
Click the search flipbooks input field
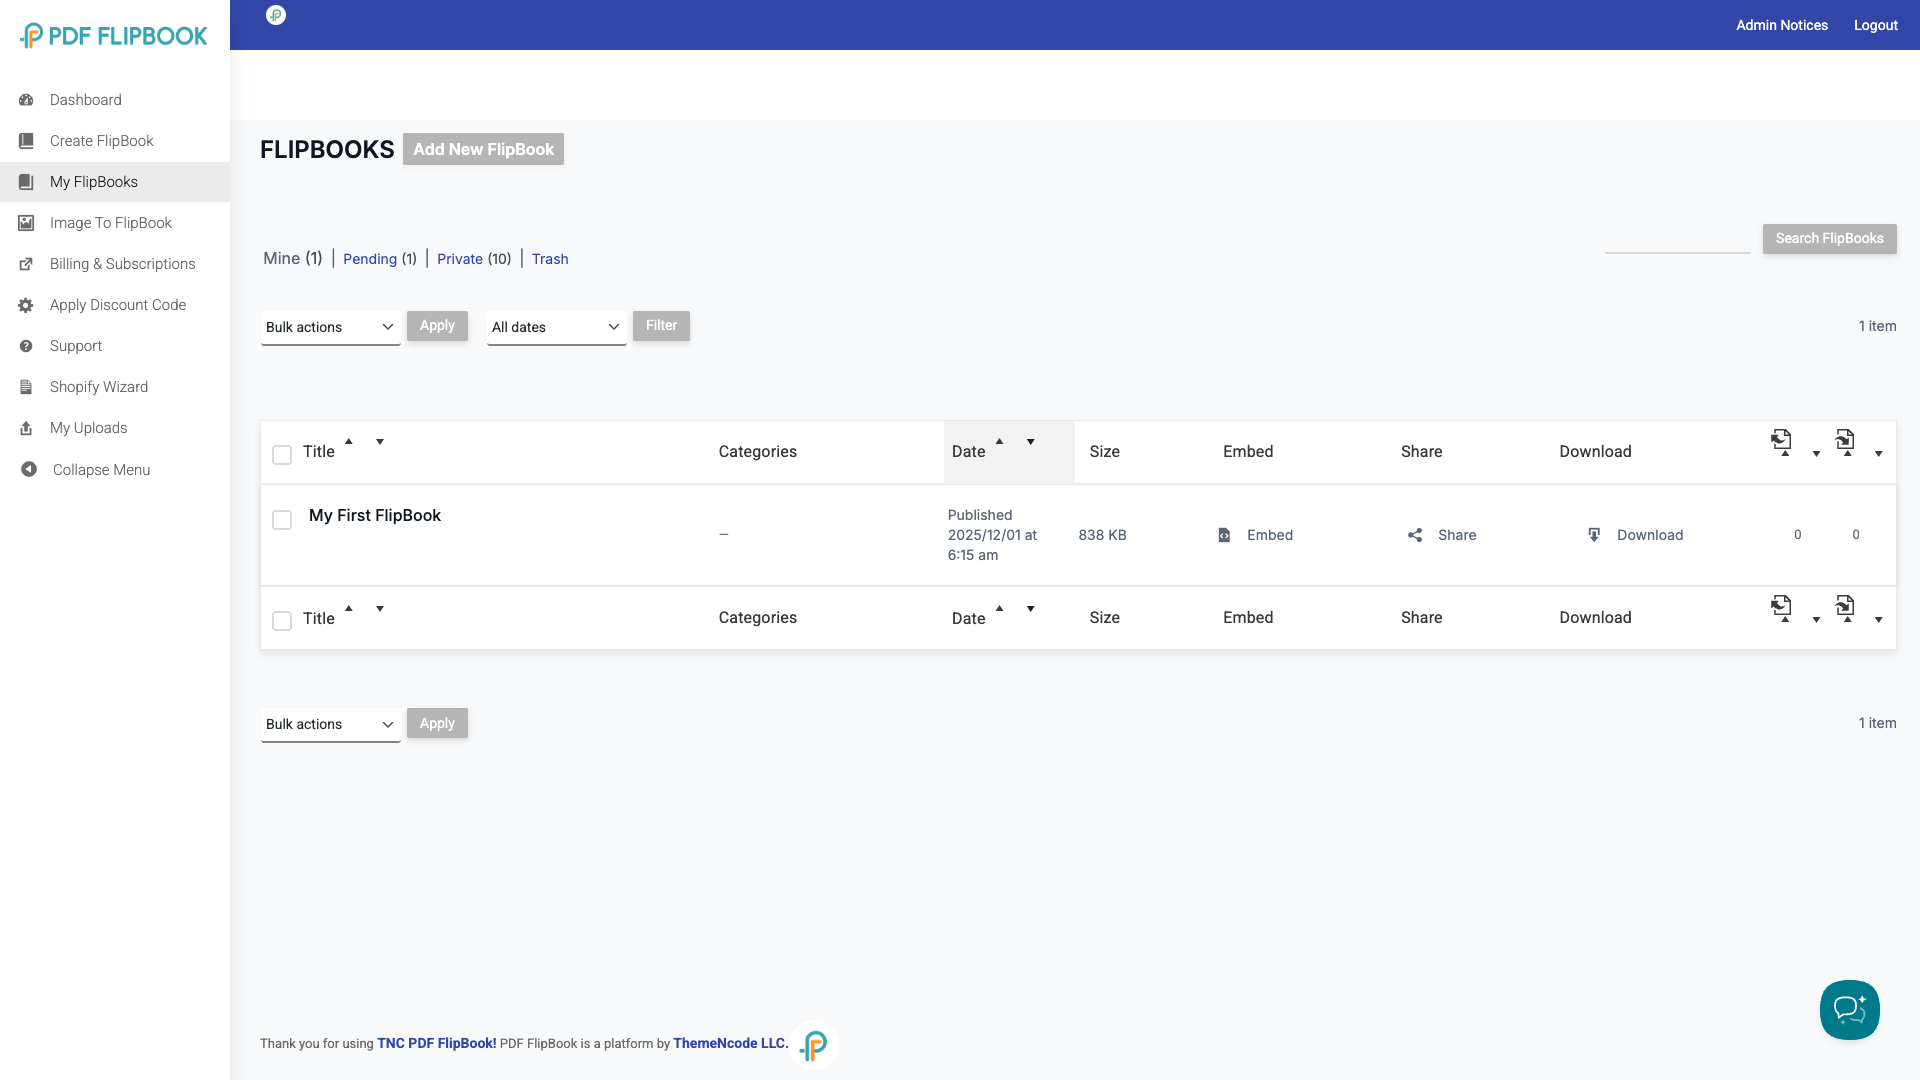pos(1677,239)
